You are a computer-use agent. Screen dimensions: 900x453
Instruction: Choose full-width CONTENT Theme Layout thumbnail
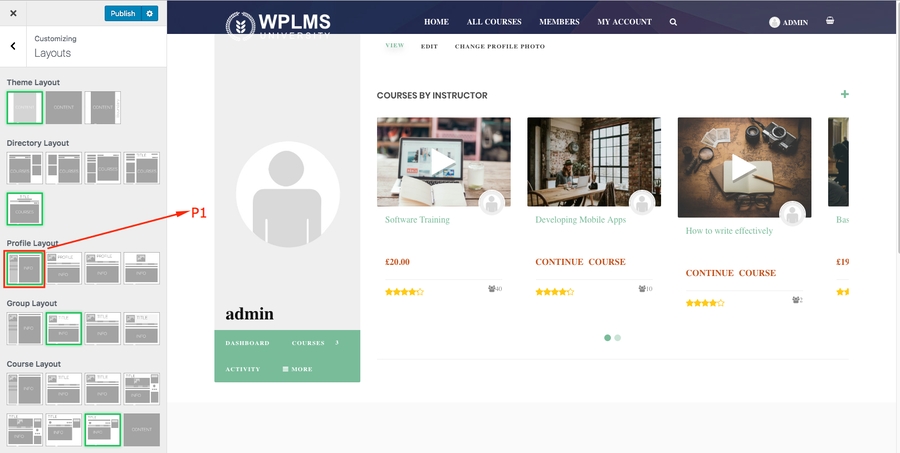coord(64,107)
